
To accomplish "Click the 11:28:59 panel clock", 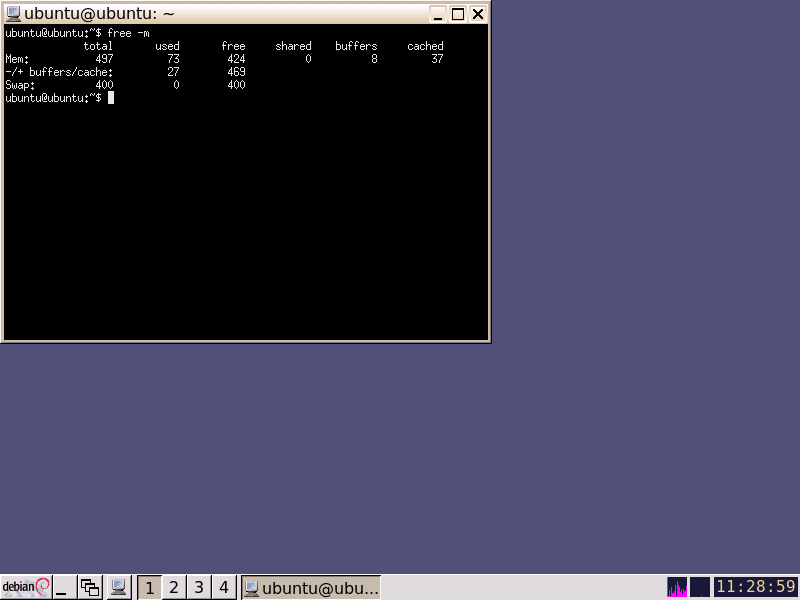I will pyautogui.click(x=756, y=587).
